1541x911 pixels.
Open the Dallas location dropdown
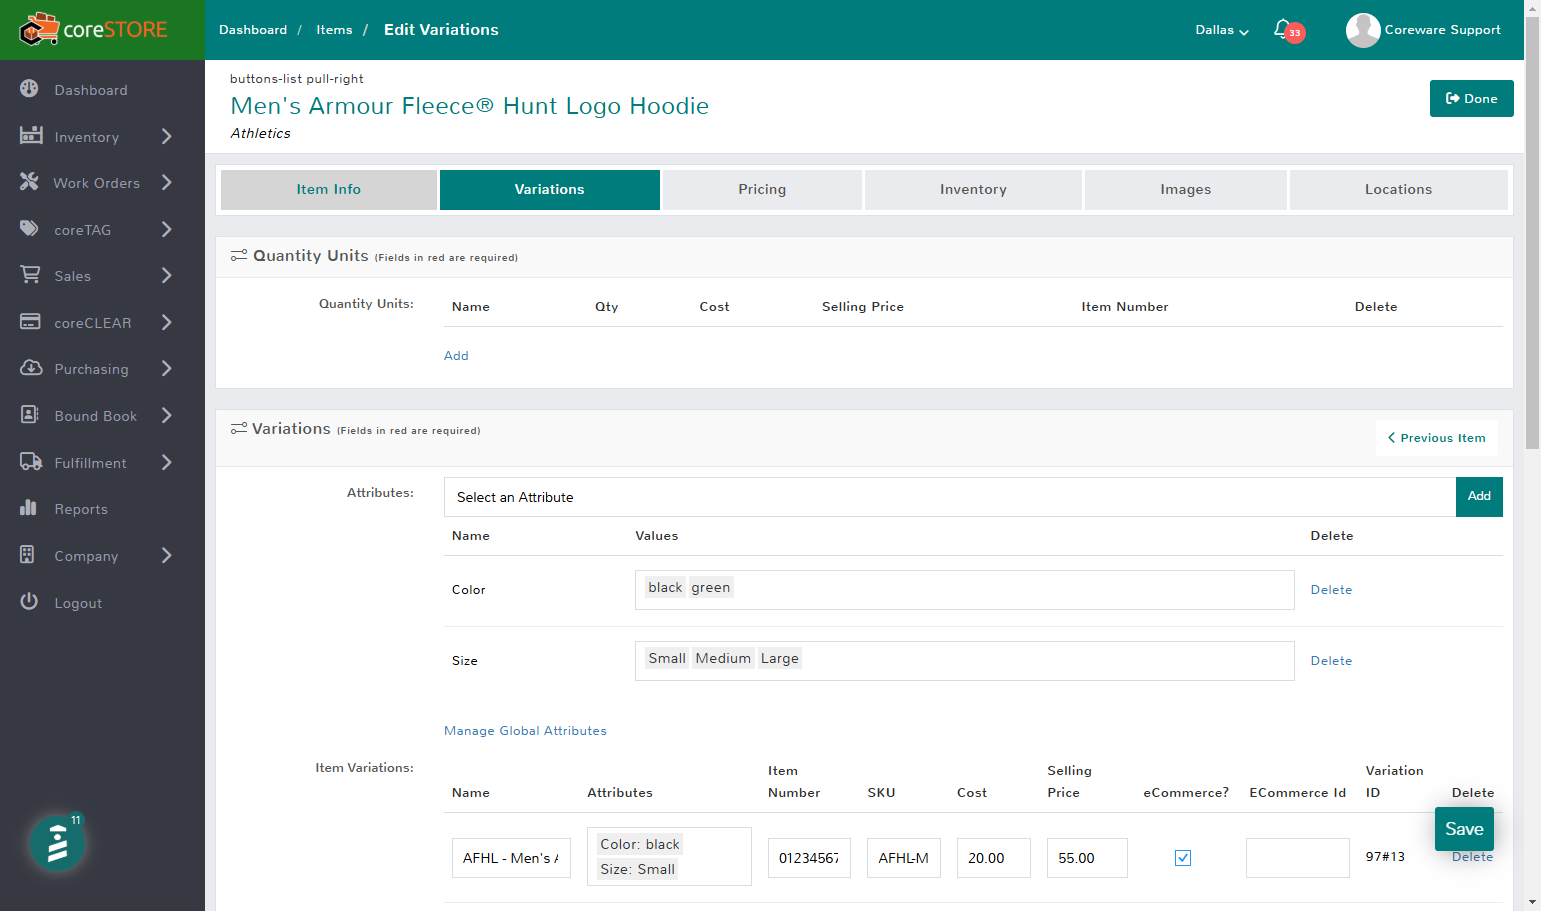[x=1222, y=30]
